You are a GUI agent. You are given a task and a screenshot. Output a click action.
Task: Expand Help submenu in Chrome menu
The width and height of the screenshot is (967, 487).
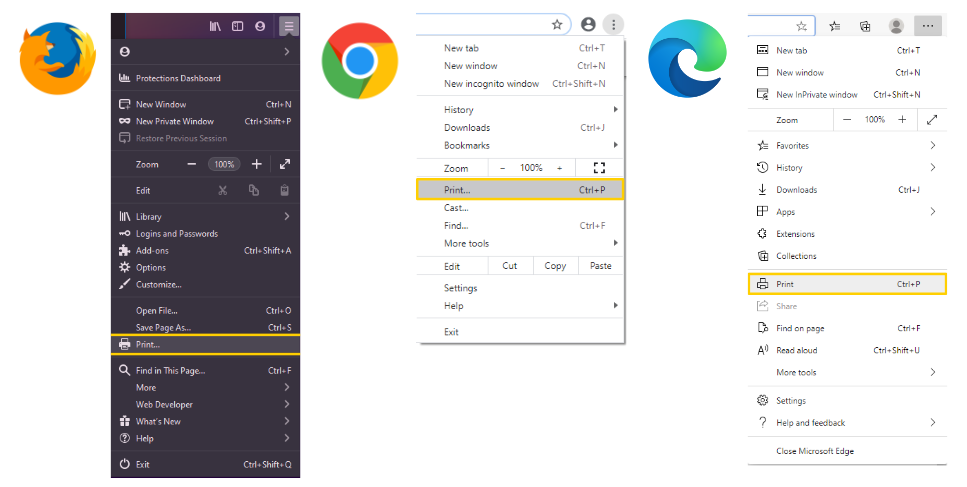pyautogui.click(x=521, y=306)
